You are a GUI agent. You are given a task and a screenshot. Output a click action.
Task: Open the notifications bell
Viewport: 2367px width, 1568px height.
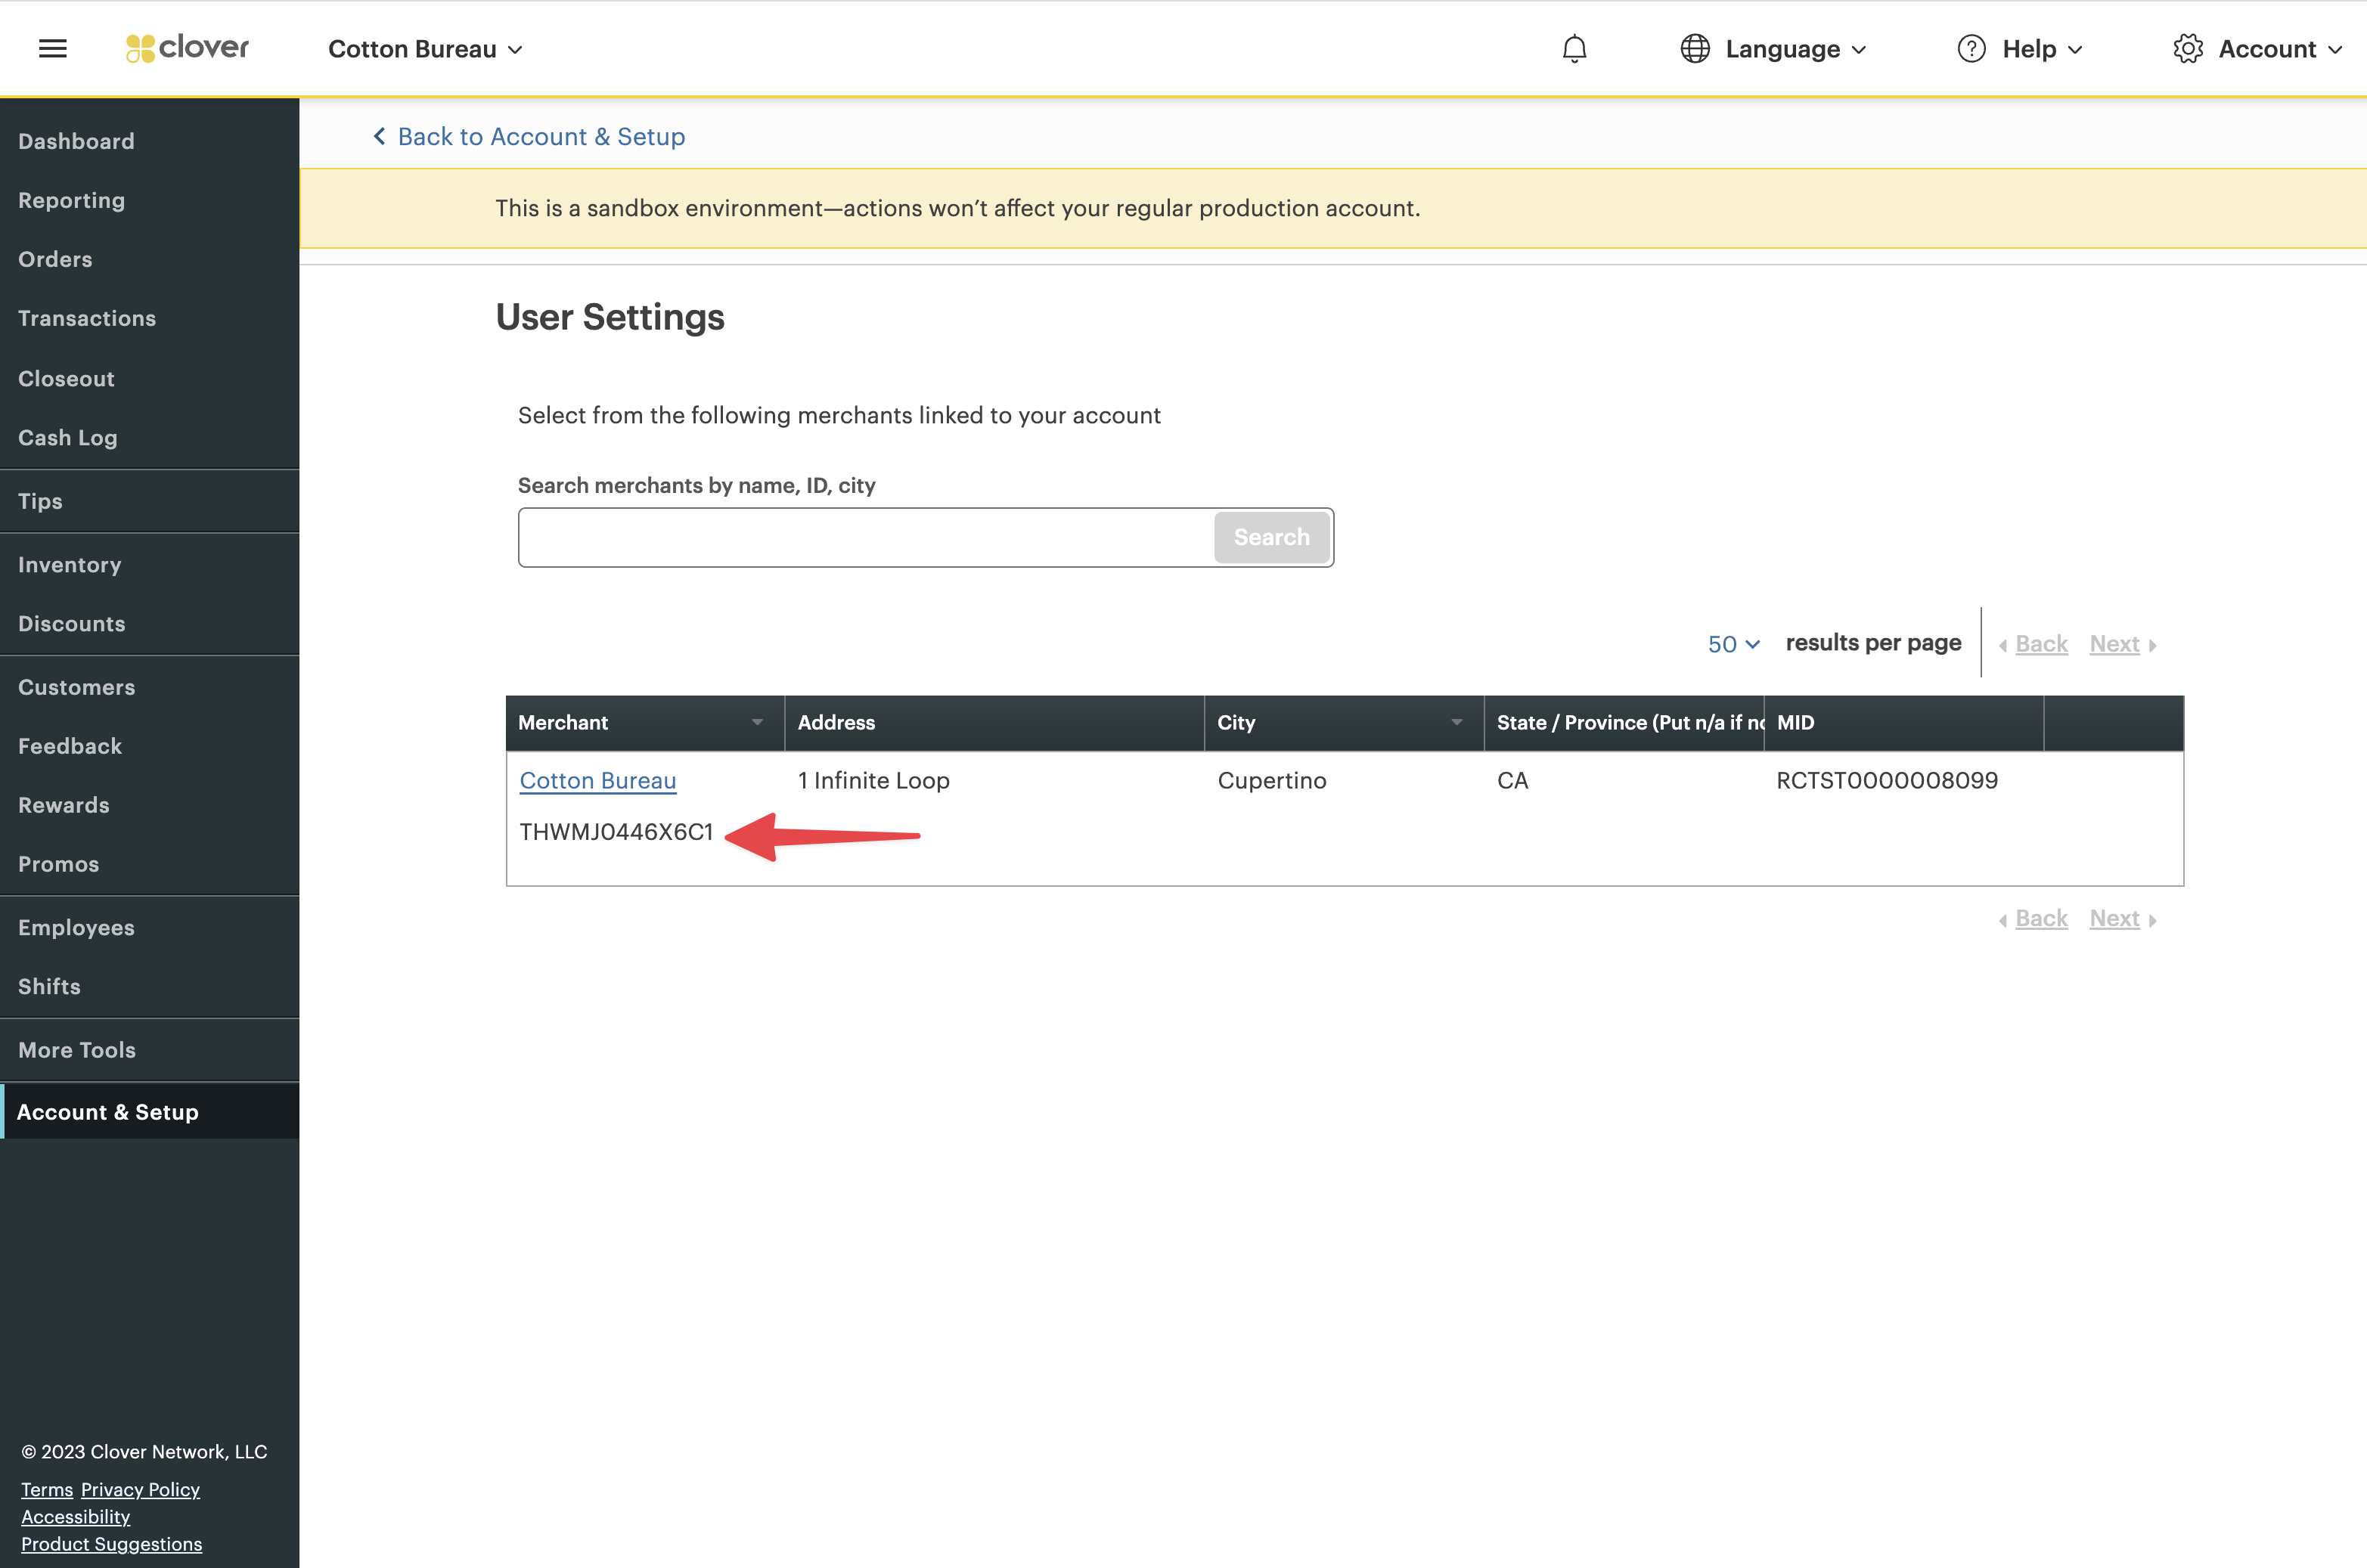click(x=1575, y=48)
